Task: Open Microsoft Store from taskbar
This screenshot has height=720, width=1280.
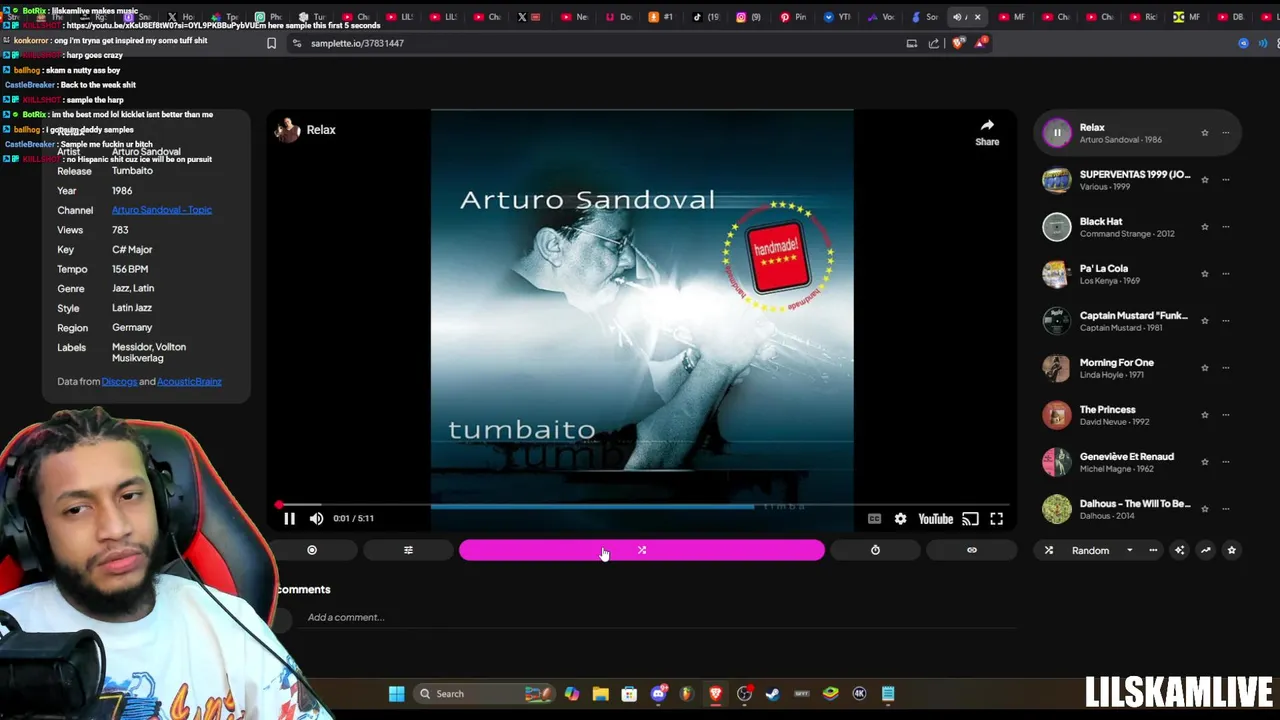Action: click(629, 694)
